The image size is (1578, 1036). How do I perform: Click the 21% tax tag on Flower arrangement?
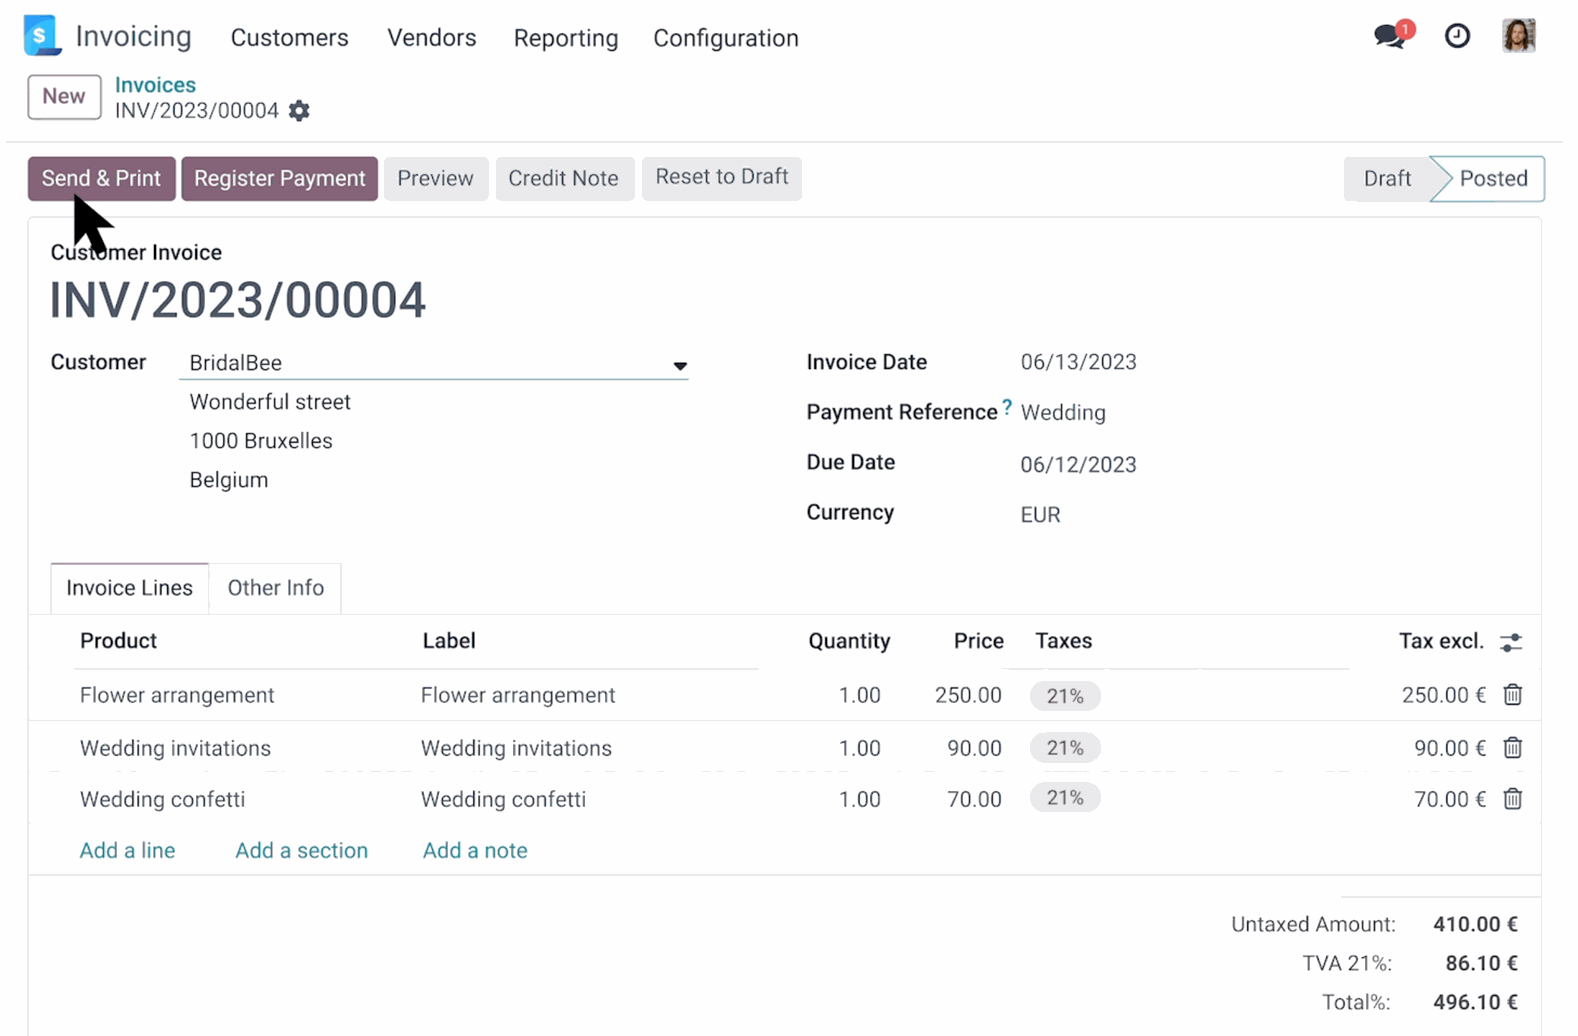coord(1064,696)
